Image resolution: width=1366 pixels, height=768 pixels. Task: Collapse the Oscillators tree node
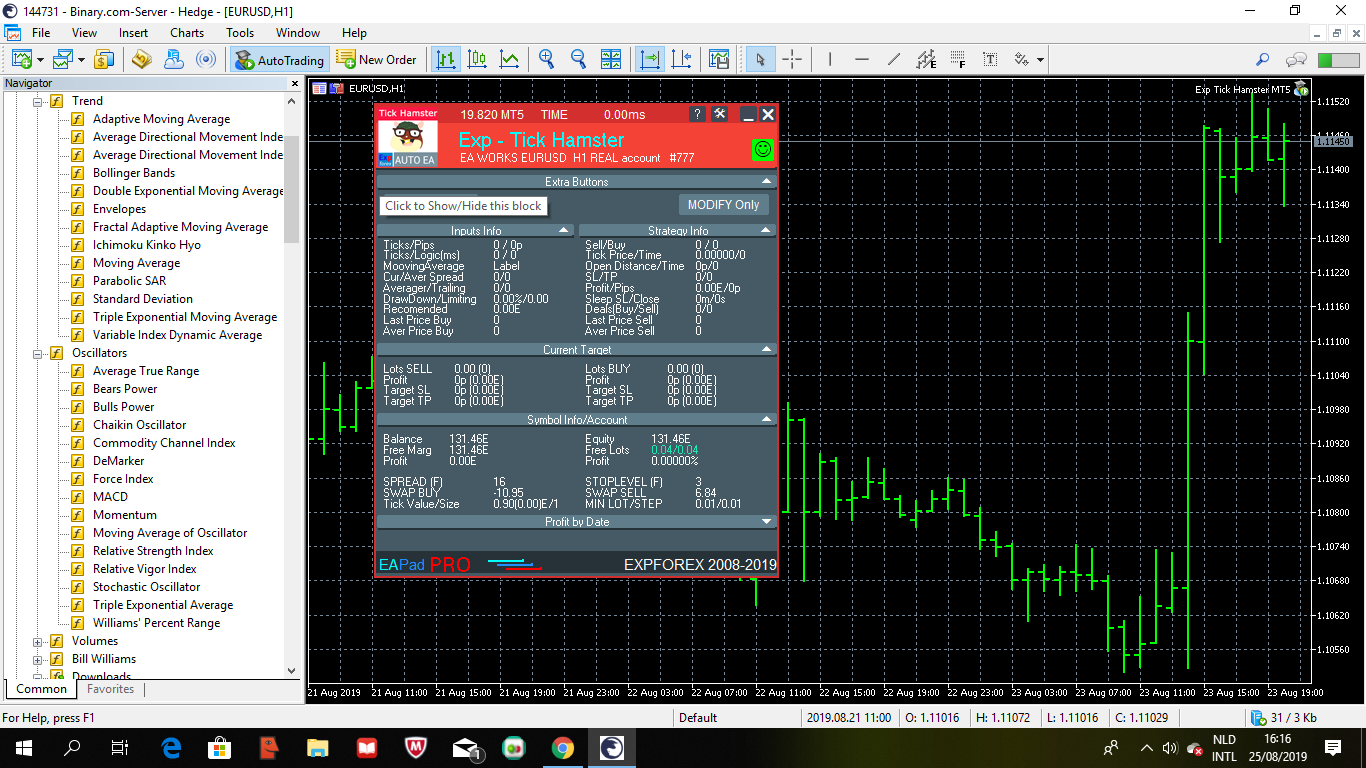pos(39,353)
